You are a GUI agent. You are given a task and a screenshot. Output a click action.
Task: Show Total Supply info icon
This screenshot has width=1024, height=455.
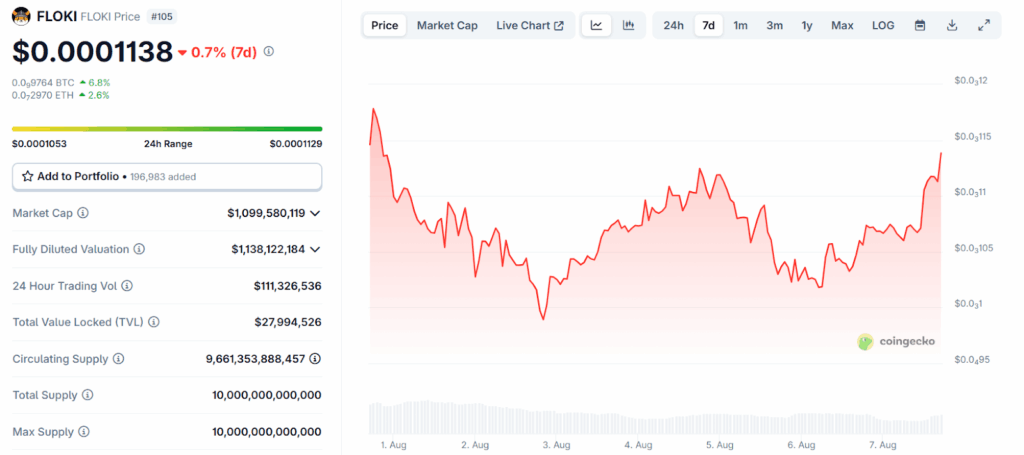click(x=88, y=395)
